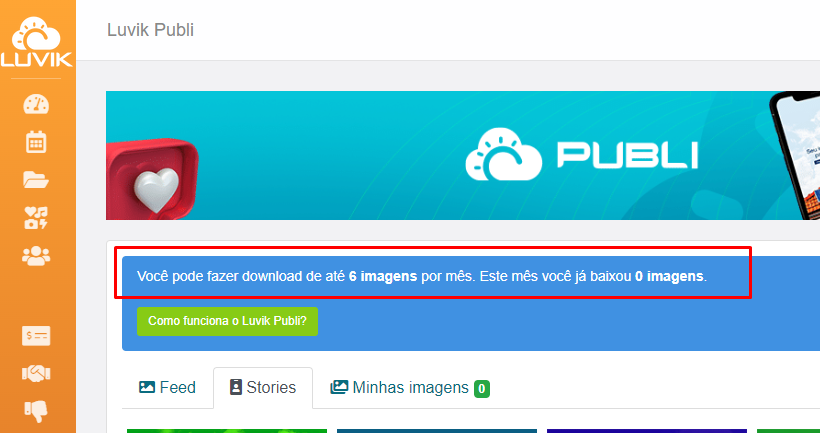Open the Minhas imagens tab
This screenshot has width=820, height=433.
409,388
